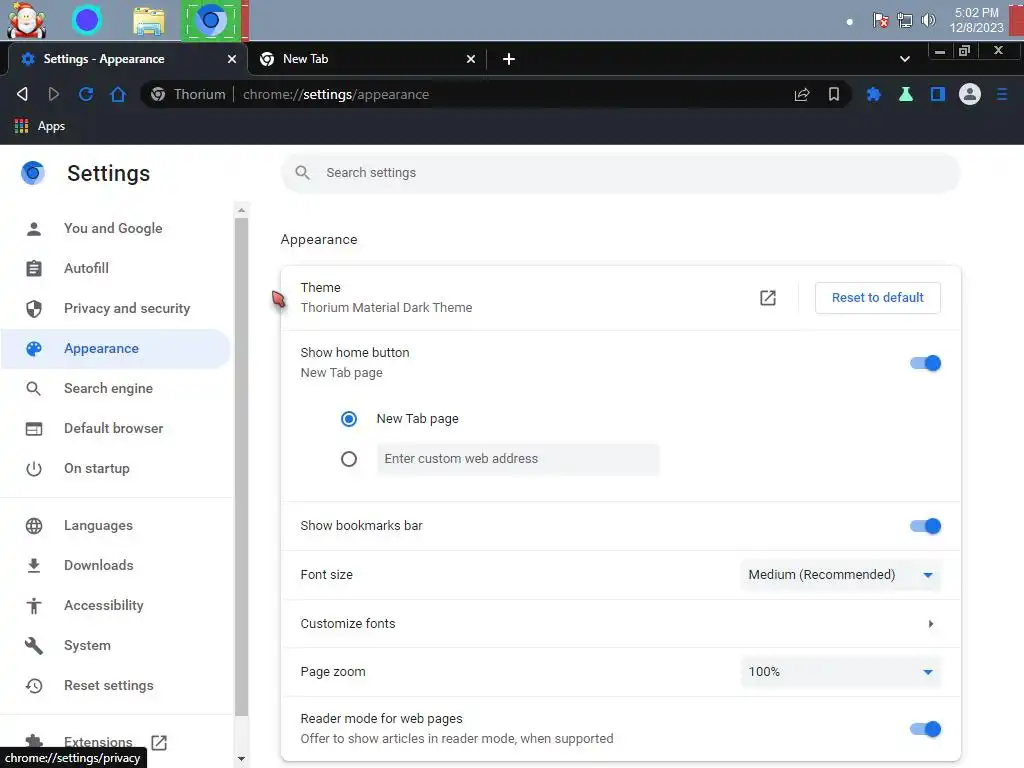This screenshot has height=768, width=1024.
Task: Click the sidebar scrollbar thumb
Action: pyautogui.click(x=242, y=466)
